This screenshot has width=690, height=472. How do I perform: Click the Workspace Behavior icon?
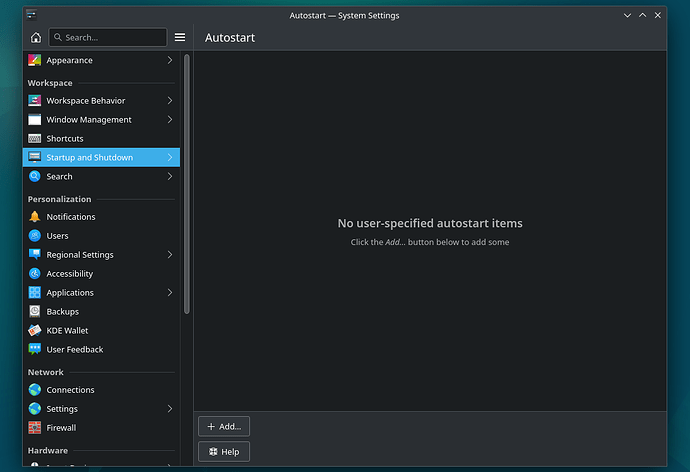coord(34,101)
